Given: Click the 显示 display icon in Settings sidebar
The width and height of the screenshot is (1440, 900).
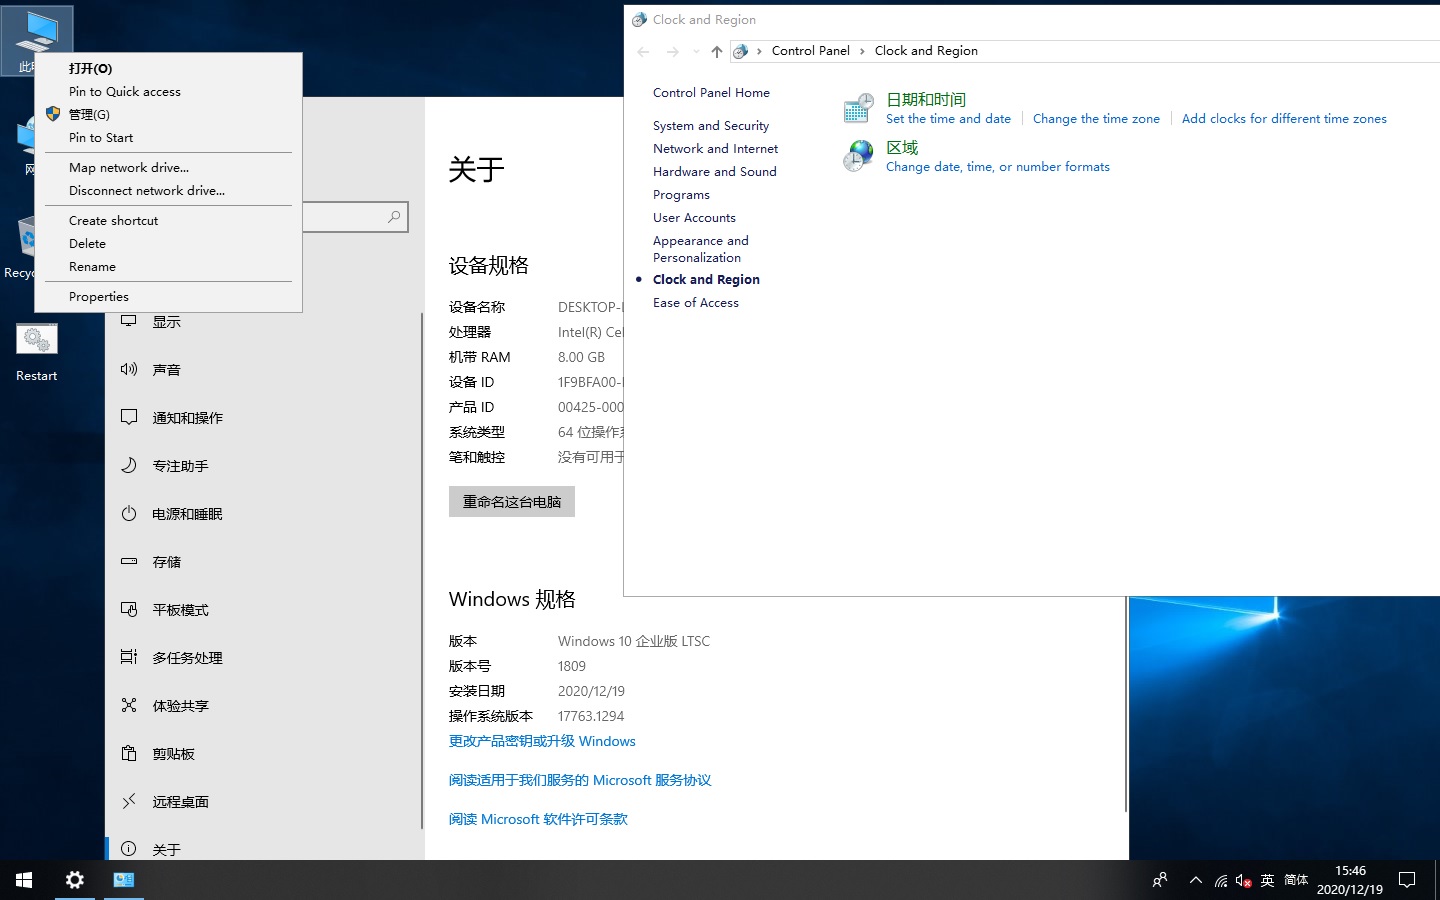Looking at the screenshot, I should [129, 321].
